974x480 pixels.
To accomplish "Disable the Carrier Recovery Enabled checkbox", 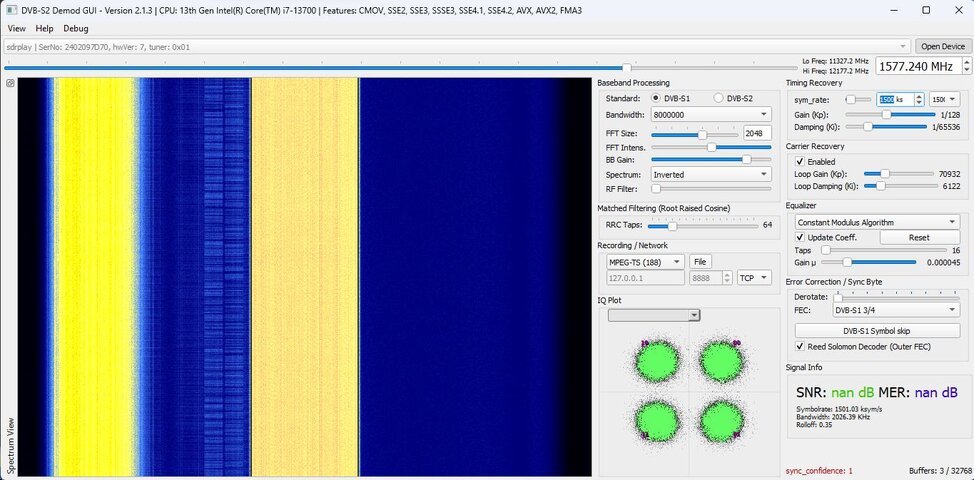I will (799, 161).
